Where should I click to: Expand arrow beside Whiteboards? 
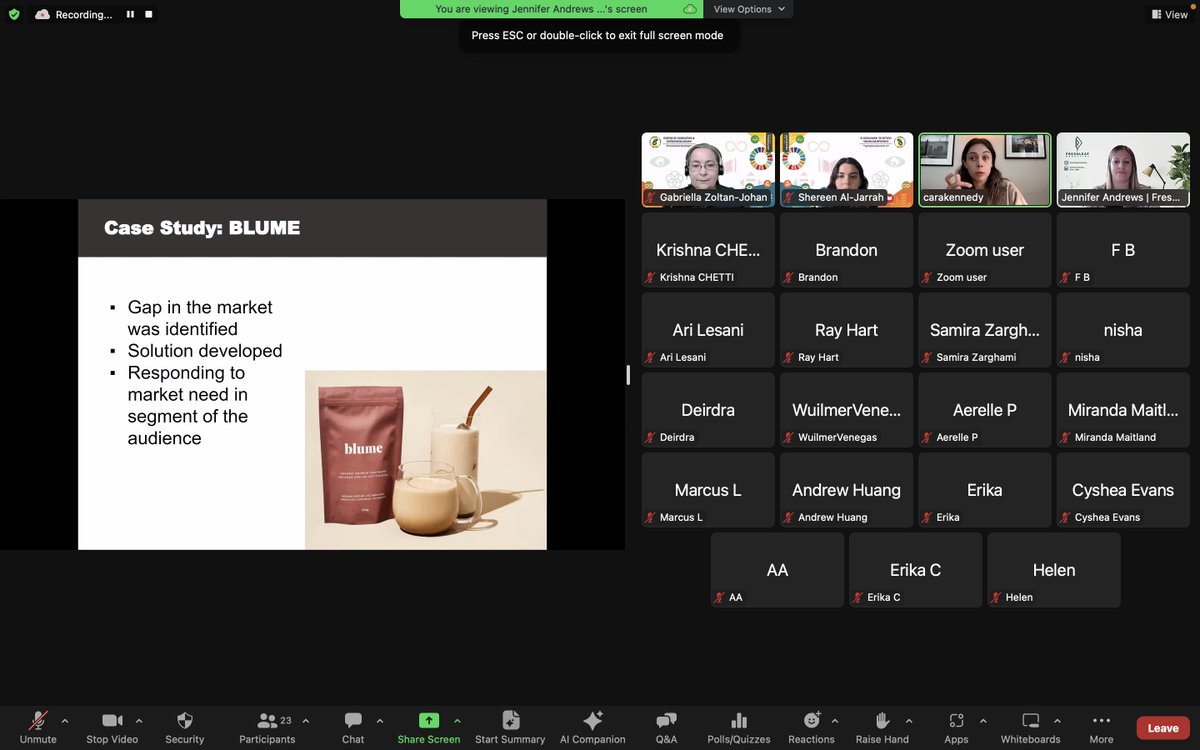pyautogui.click(x=1059, y=720)
